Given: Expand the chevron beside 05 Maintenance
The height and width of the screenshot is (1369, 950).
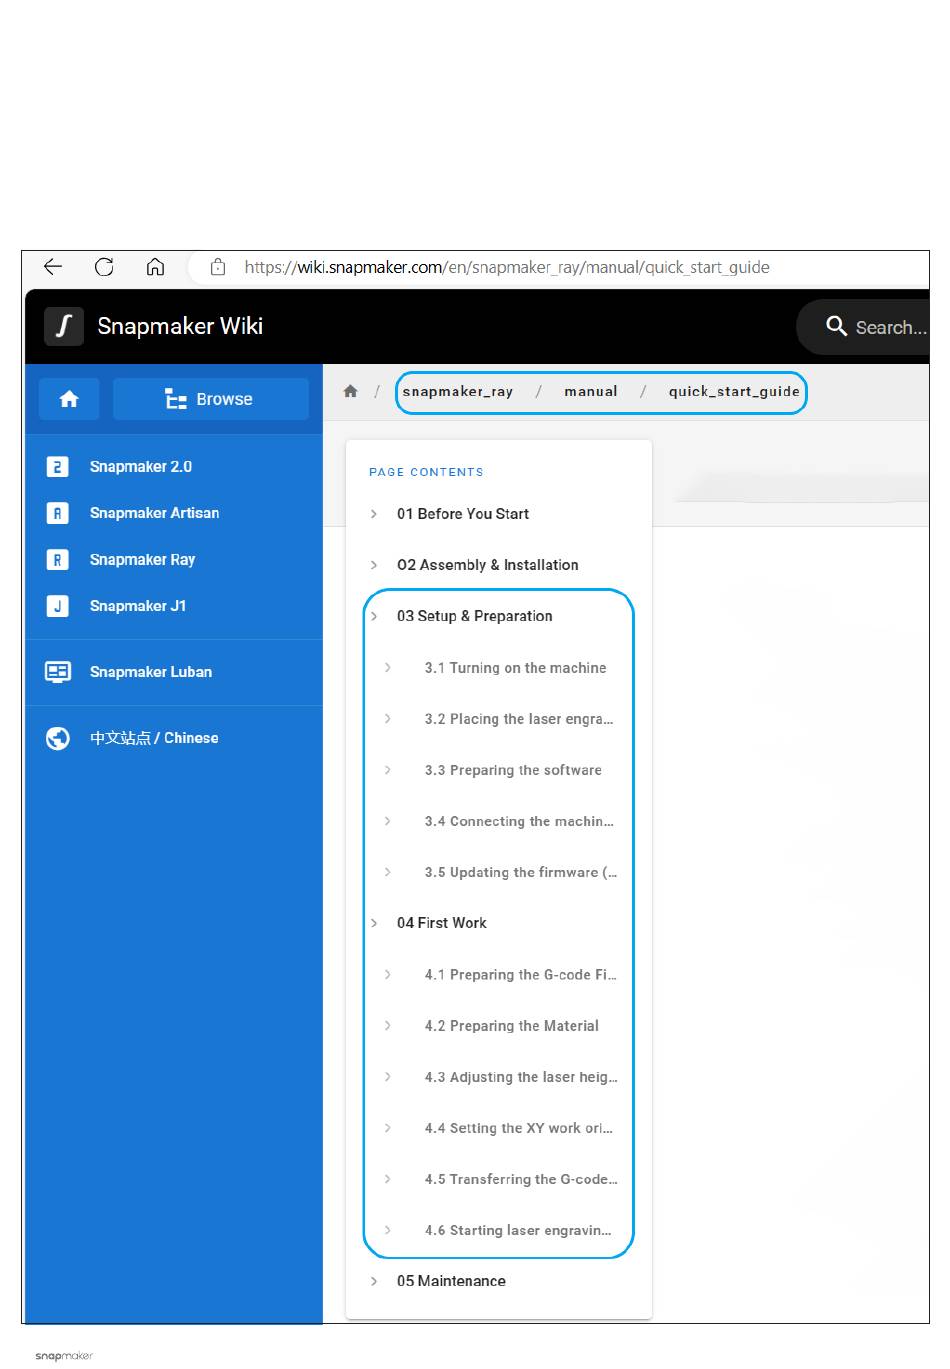Looking at the screenshot, I should [374, 1281].
